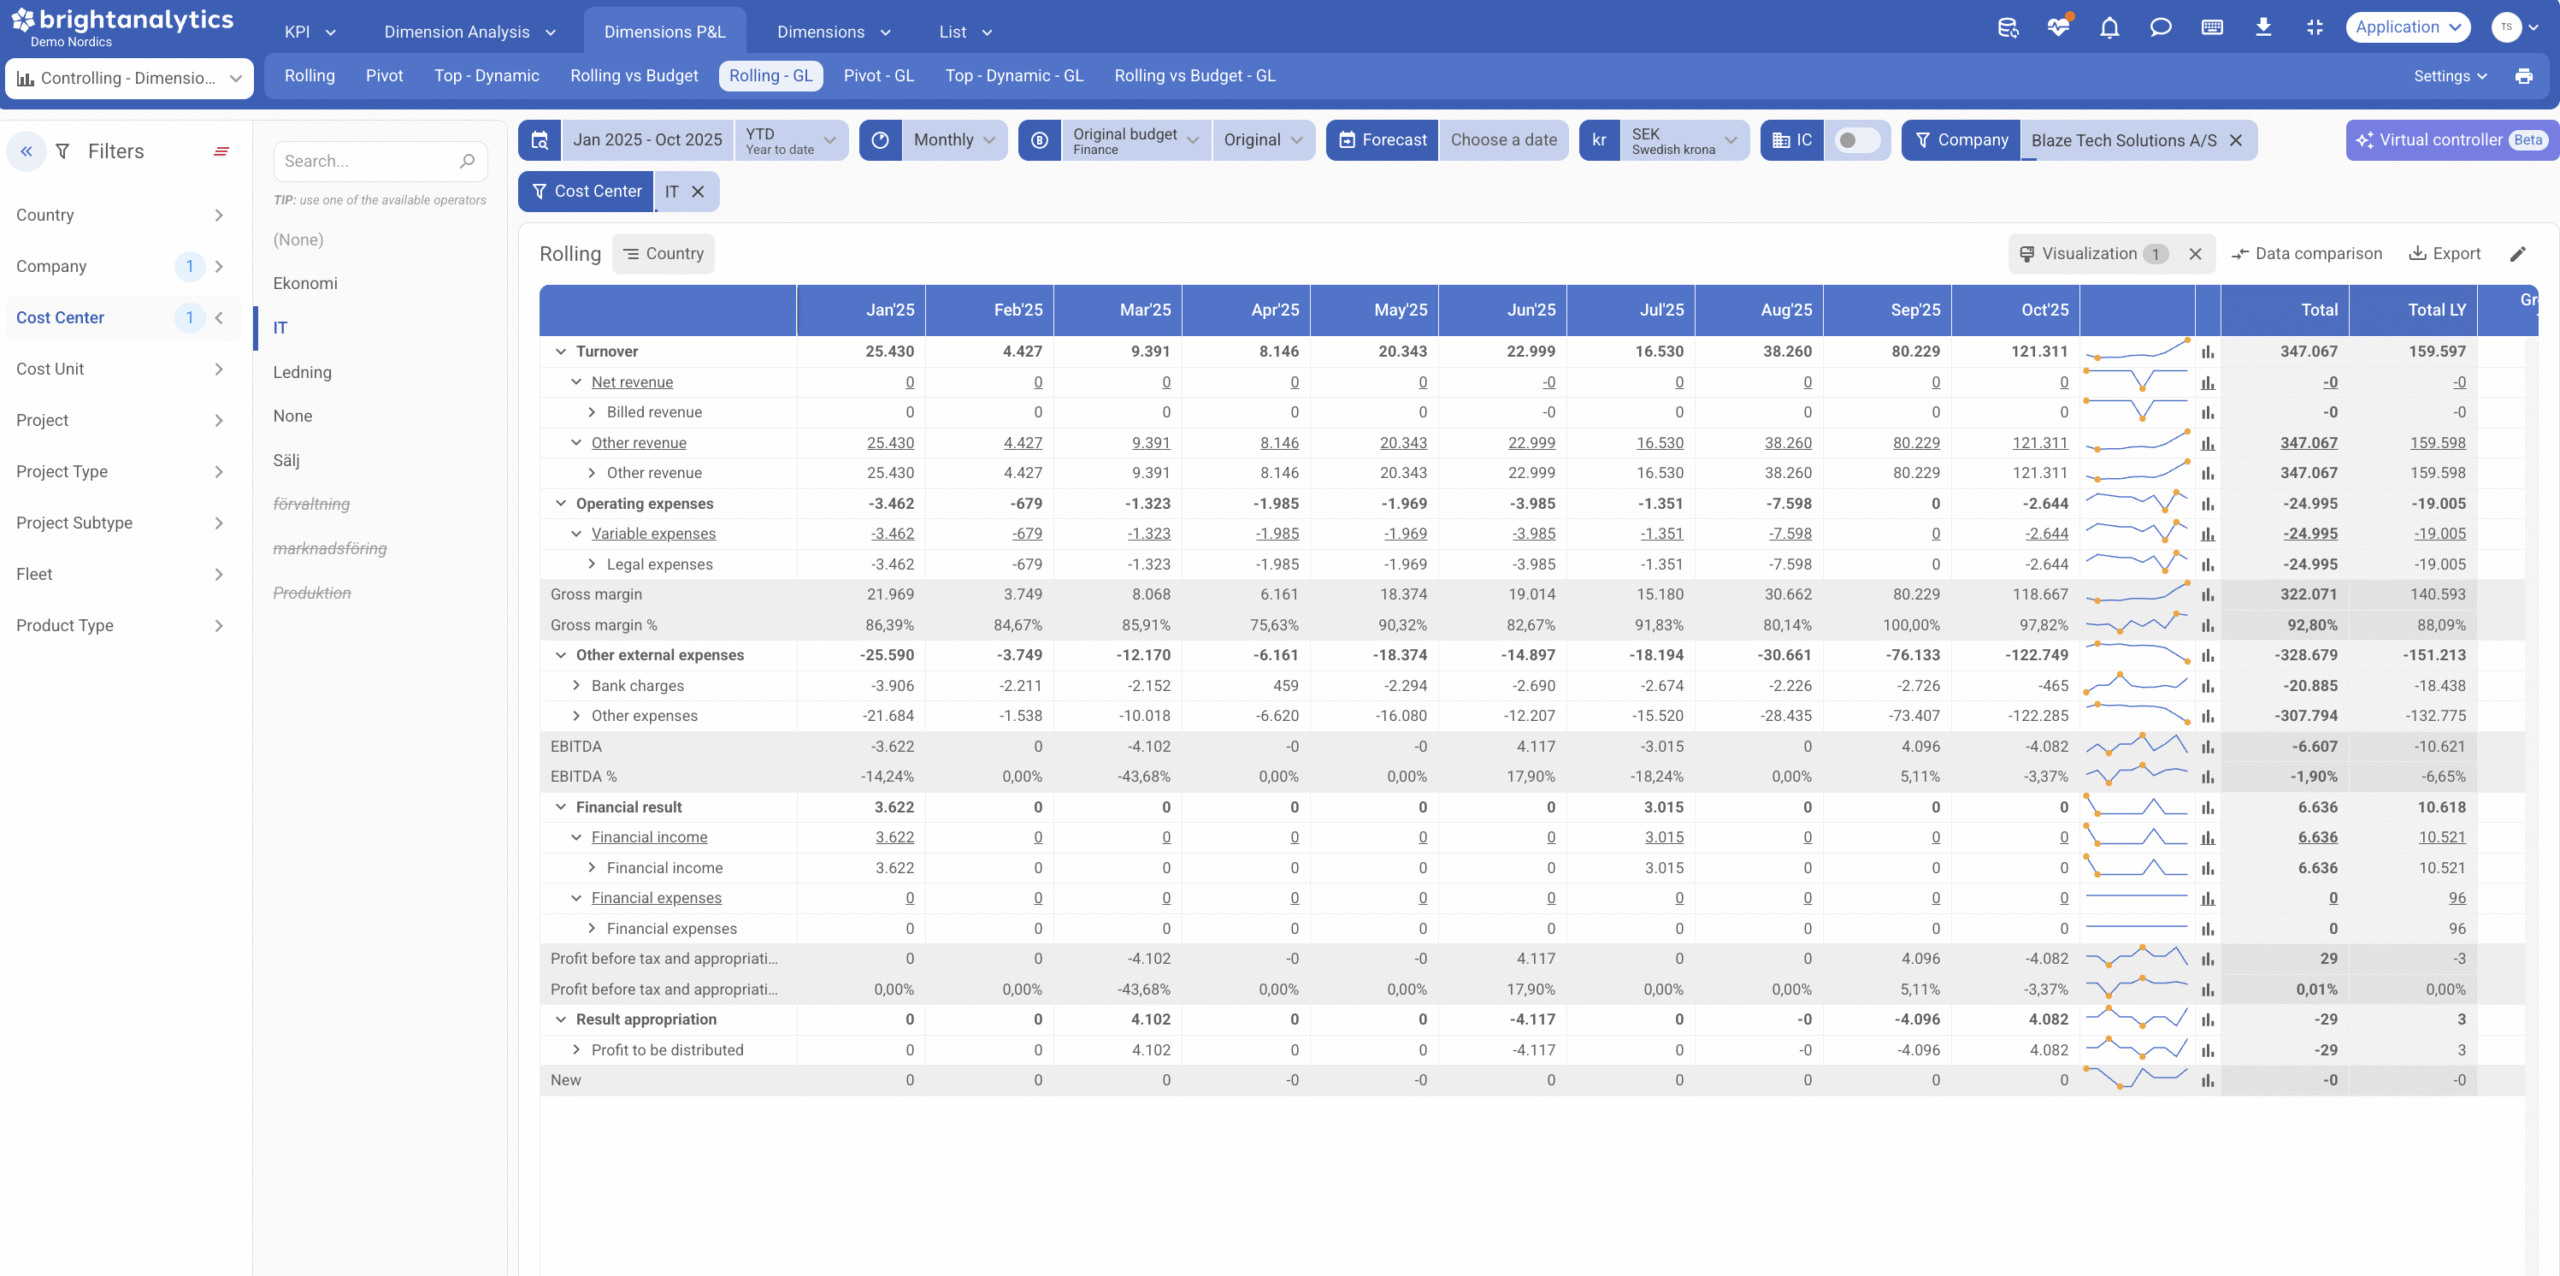Close the Visualization chip
The height and width of the screenshot is (1276, 2560).
[2195, 254]
